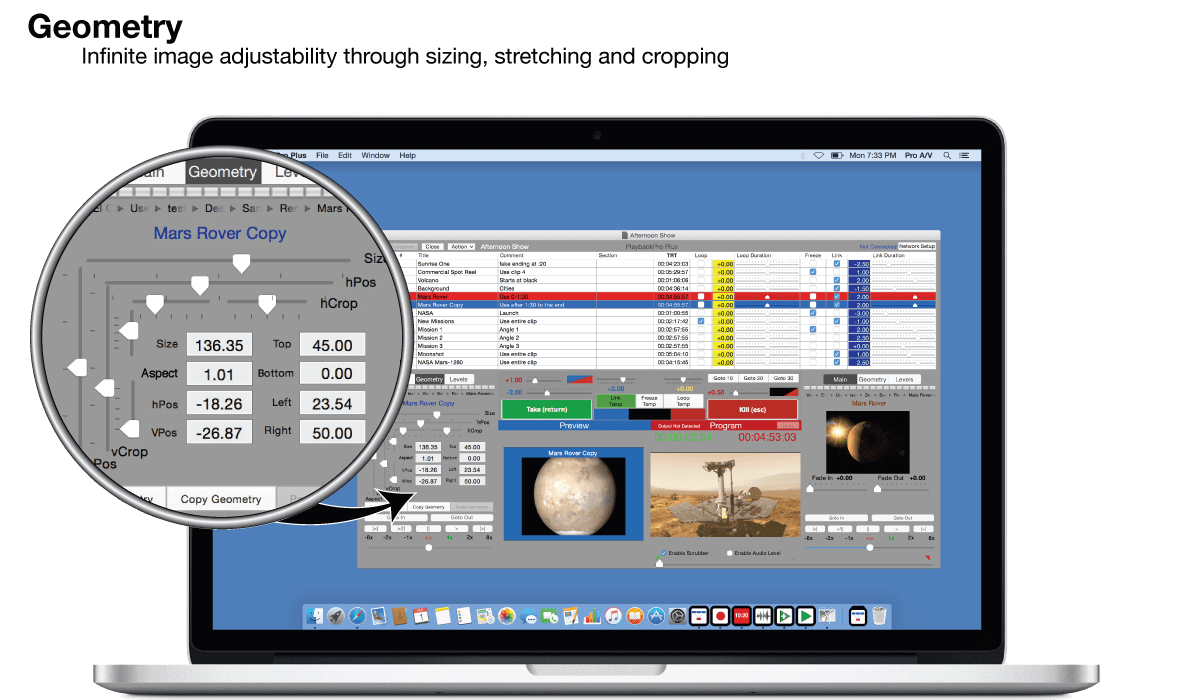Open the Action dropdown menu

(x=462, y=246)
